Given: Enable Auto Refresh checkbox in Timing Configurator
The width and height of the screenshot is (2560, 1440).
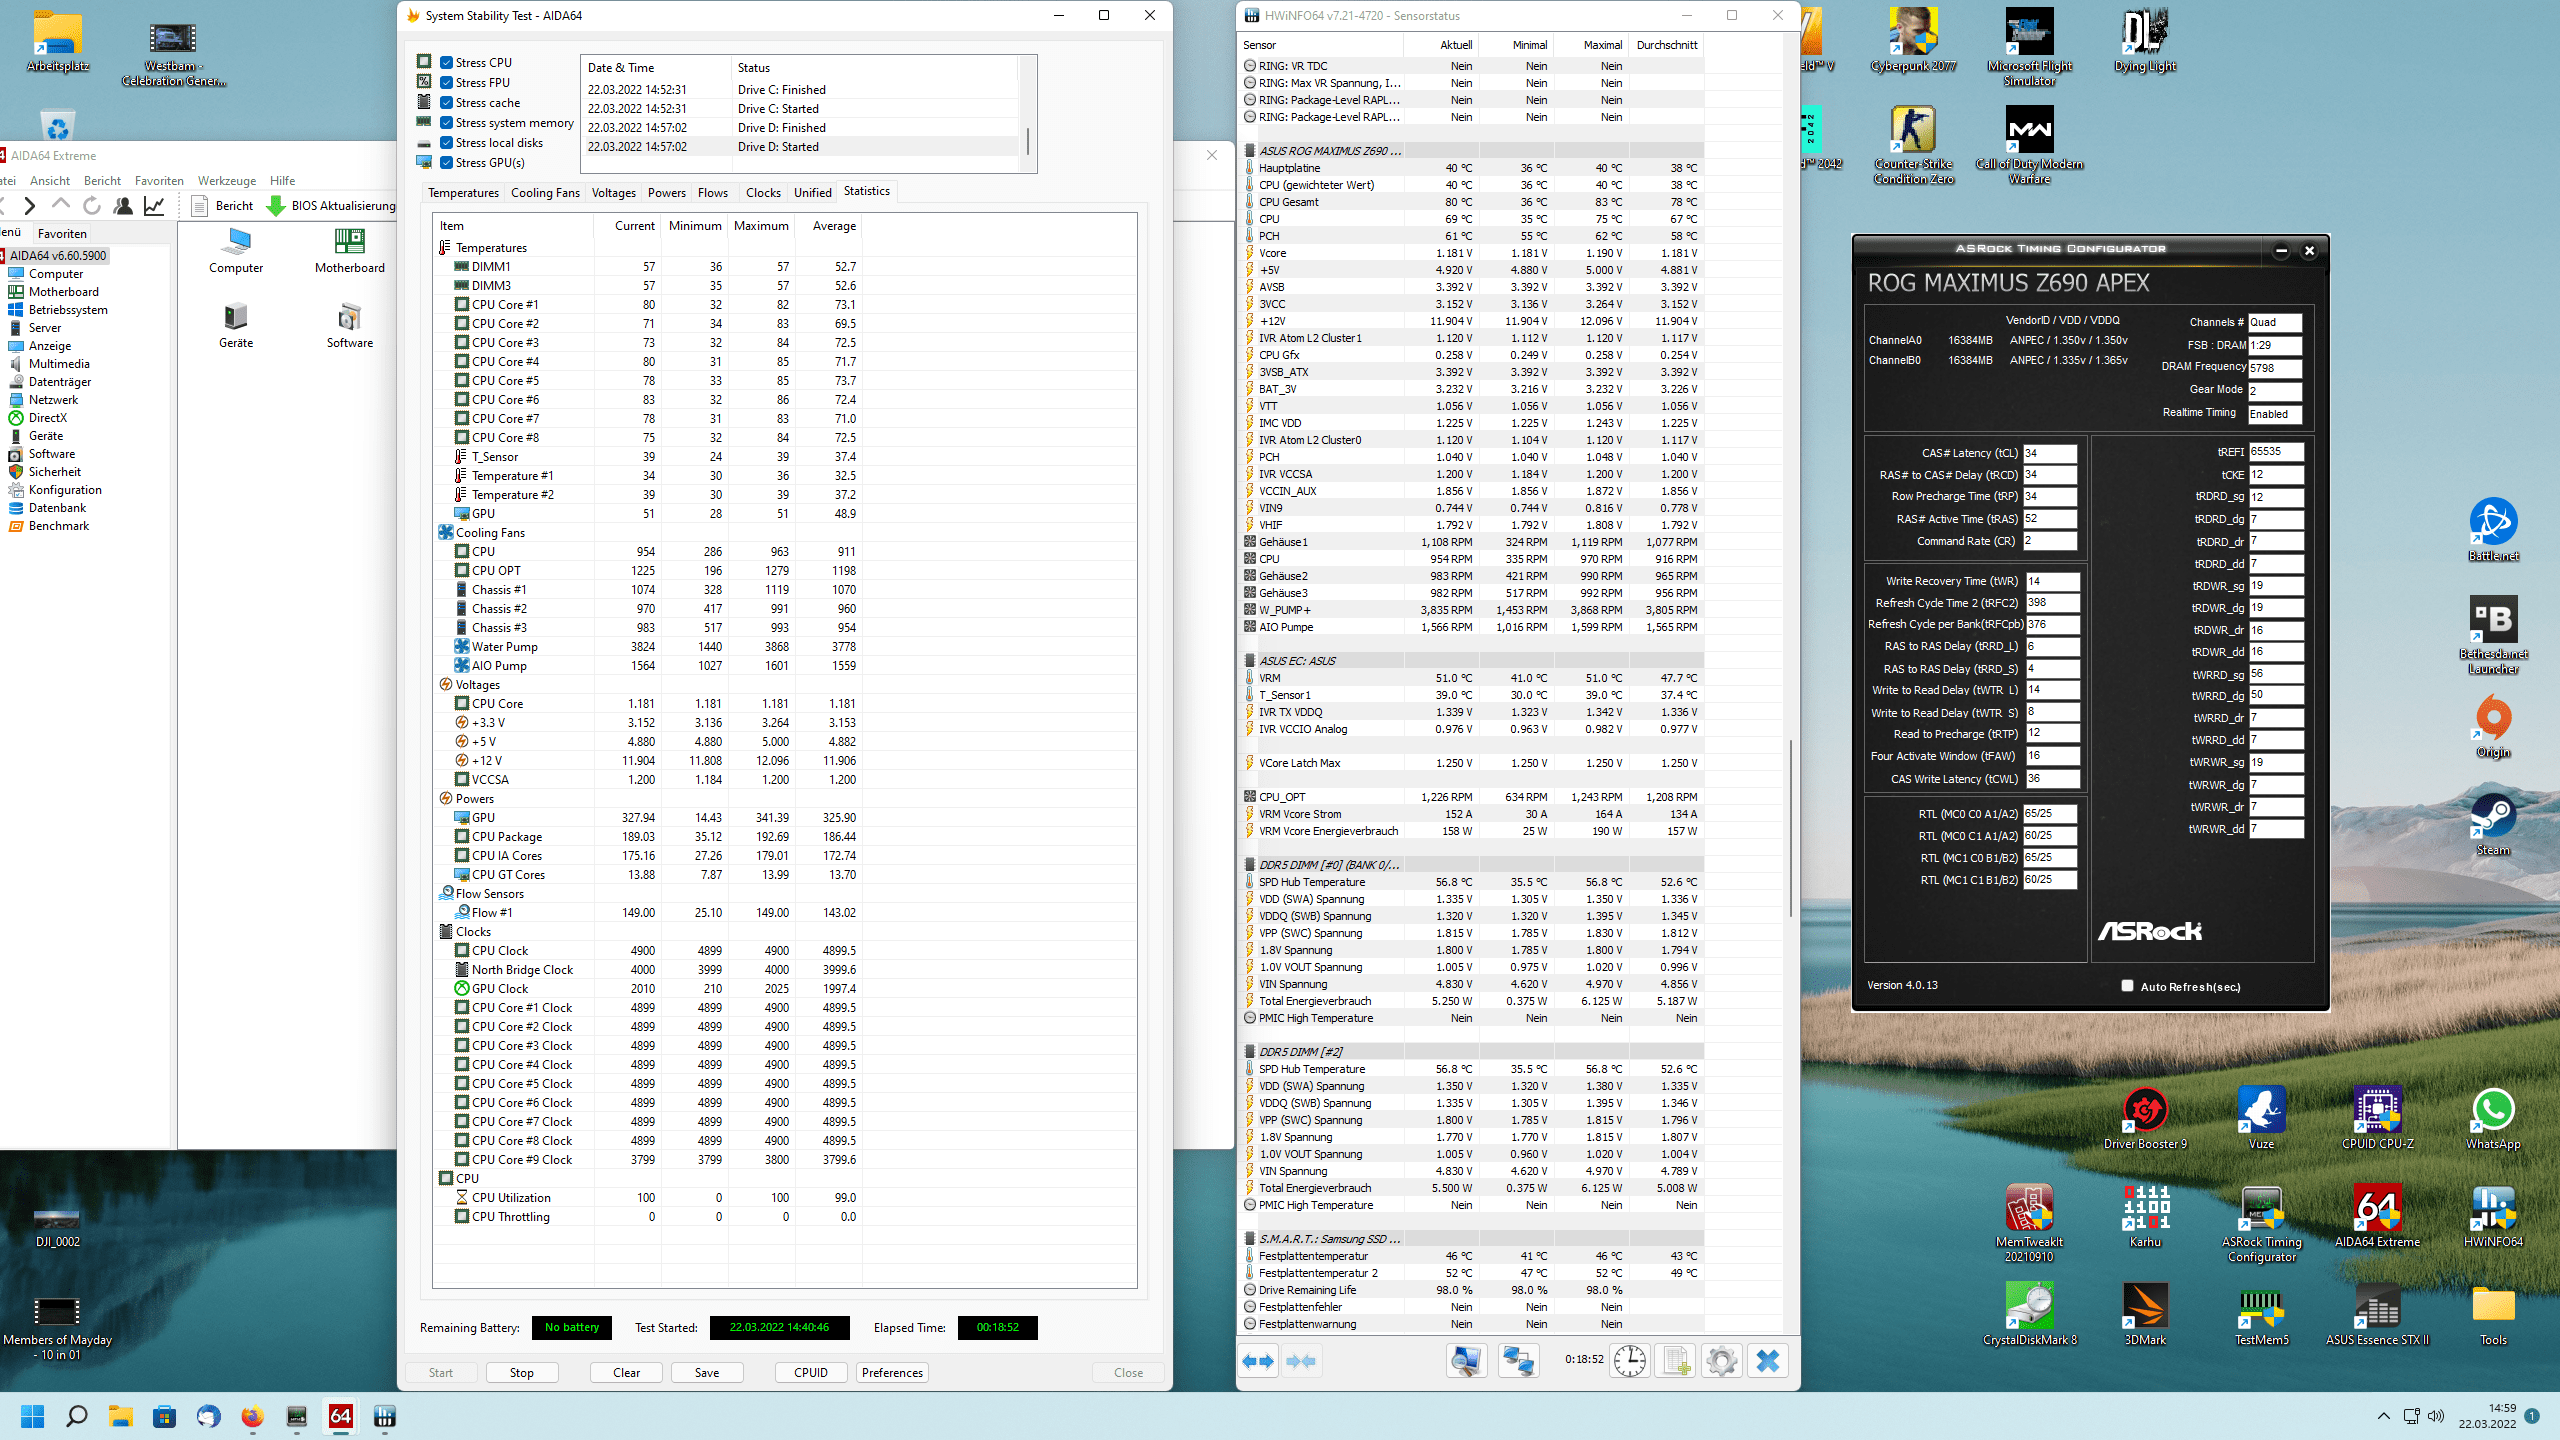Looking at the screenshot, I should click(2127, 986).
